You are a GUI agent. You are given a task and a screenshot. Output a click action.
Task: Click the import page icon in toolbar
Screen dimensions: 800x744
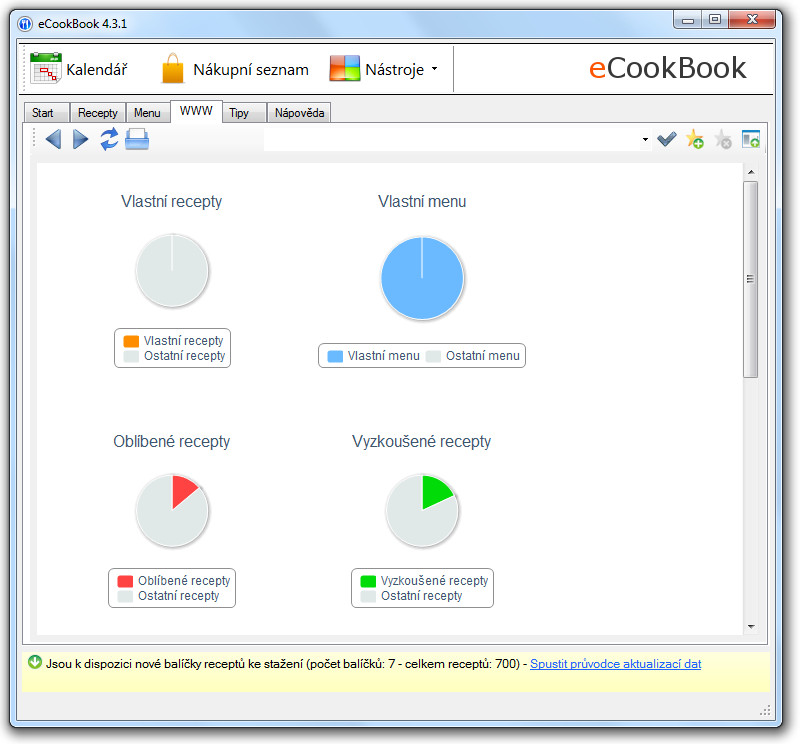tap(751, 139)
